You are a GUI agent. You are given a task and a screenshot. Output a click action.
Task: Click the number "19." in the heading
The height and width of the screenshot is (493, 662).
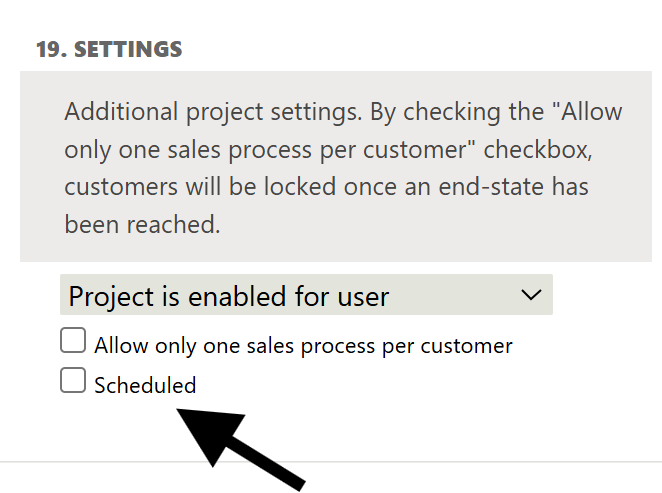50,49
